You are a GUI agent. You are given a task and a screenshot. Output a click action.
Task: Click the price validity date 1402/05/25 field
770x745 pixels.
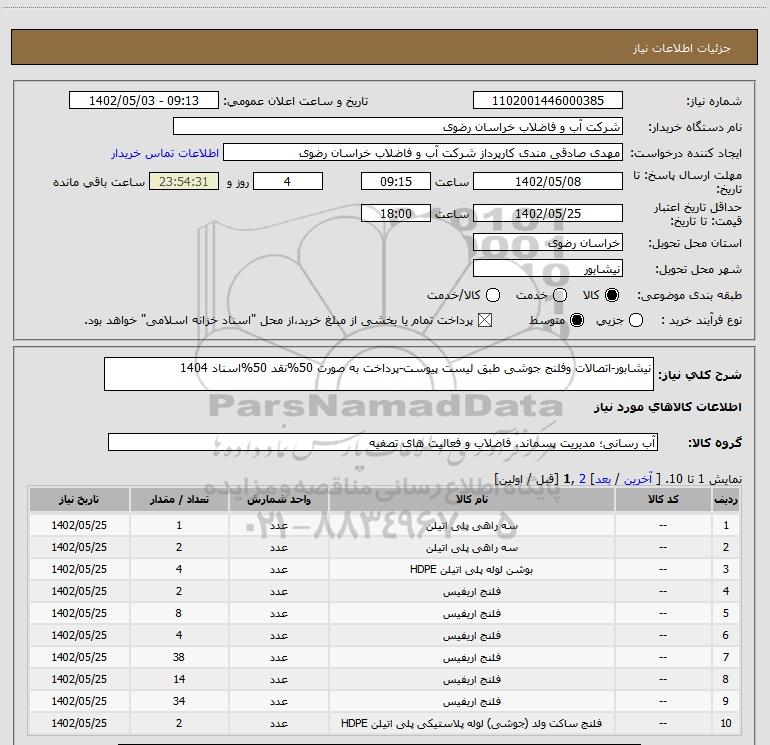tap(548, 213)
